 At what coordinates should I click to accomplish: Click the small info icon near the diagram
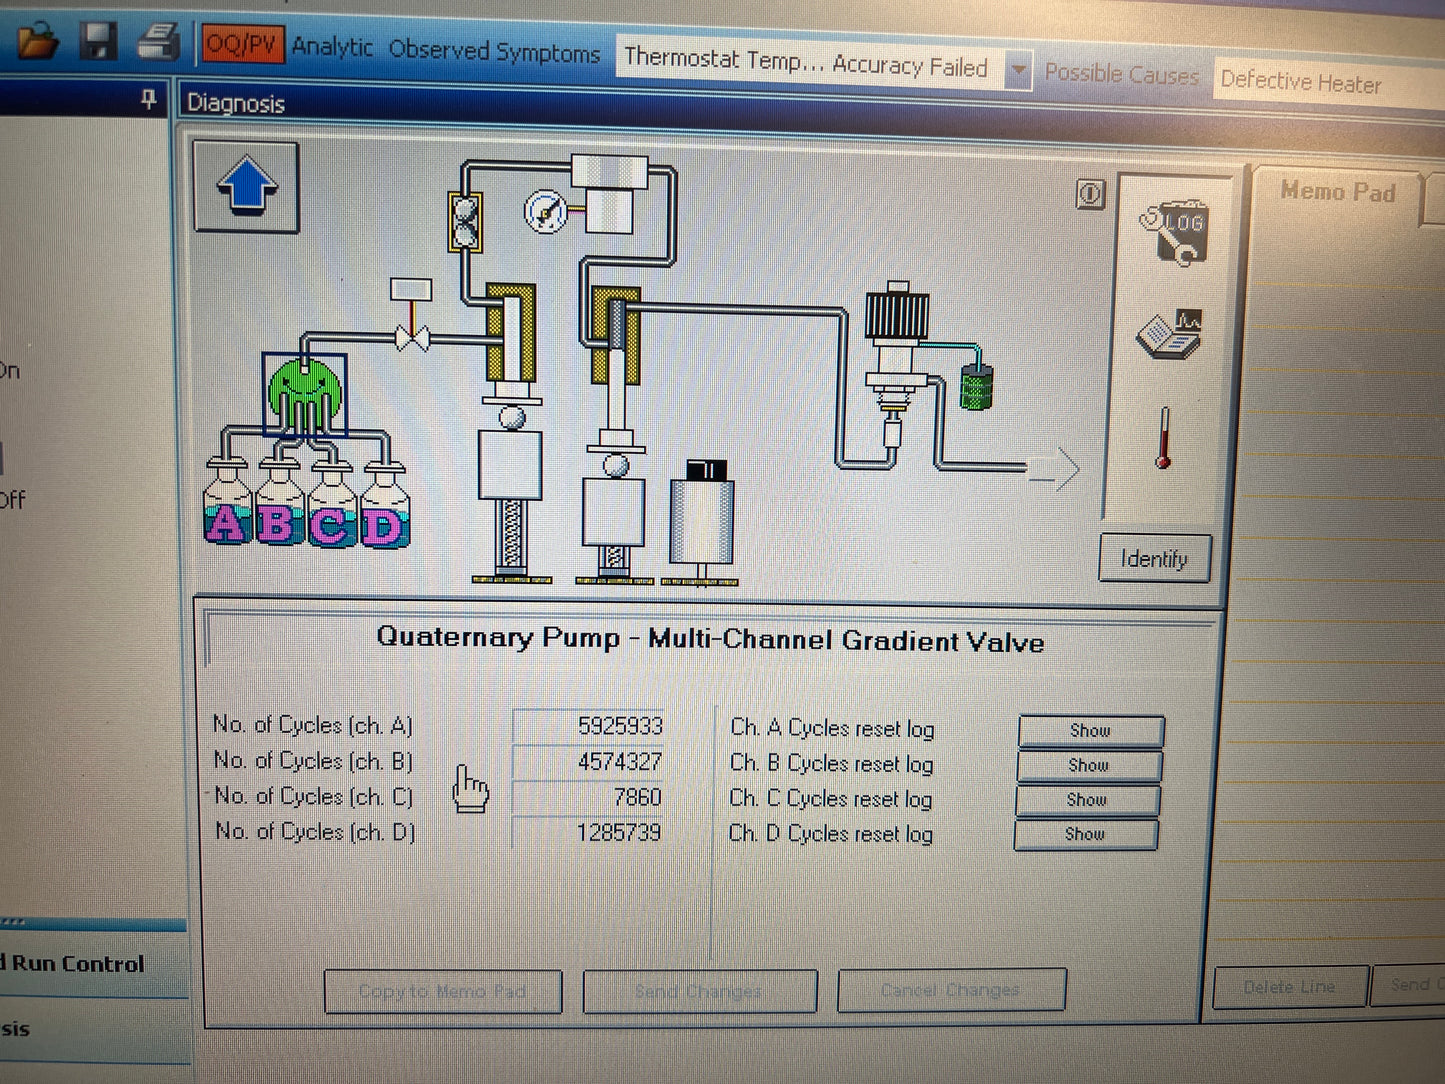(x=1090, y=194)
